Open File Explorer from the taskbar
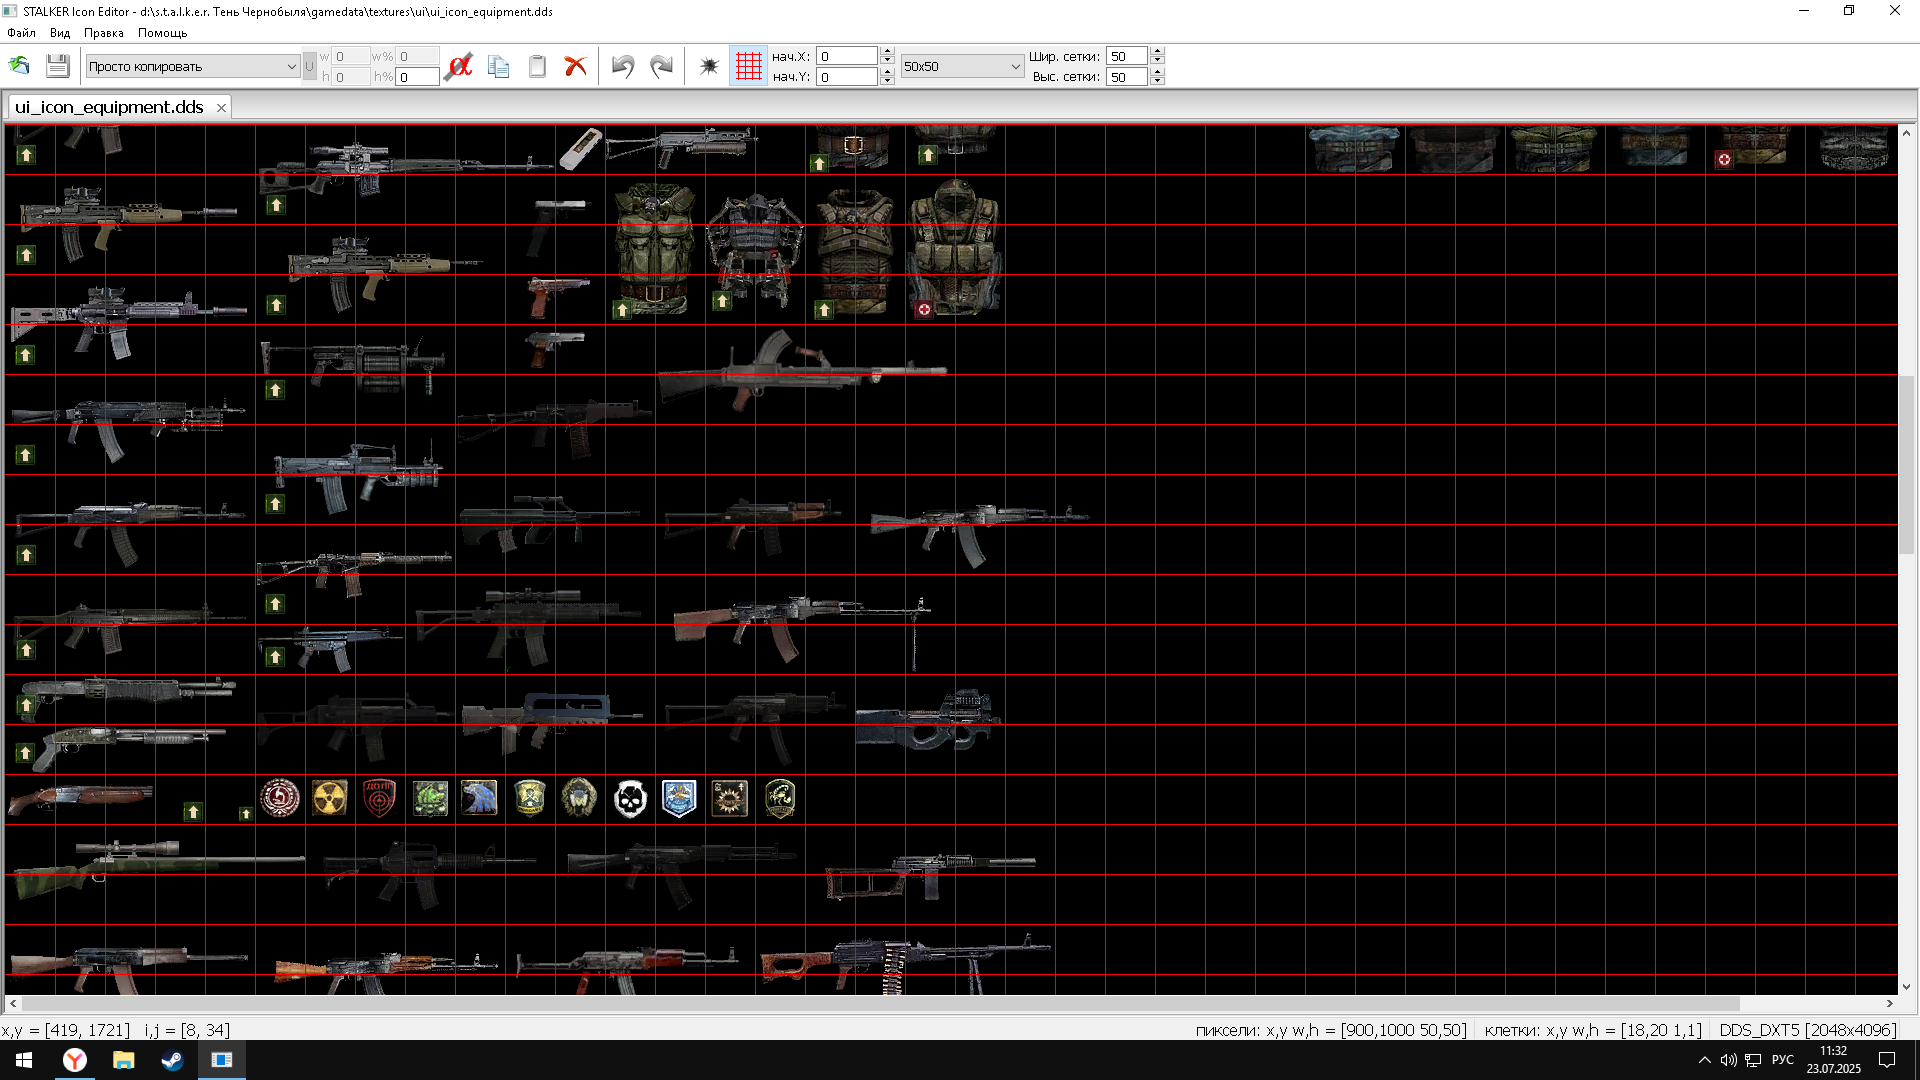The height and width of the screenshot is (1080, 1920). click(123, 1060)
